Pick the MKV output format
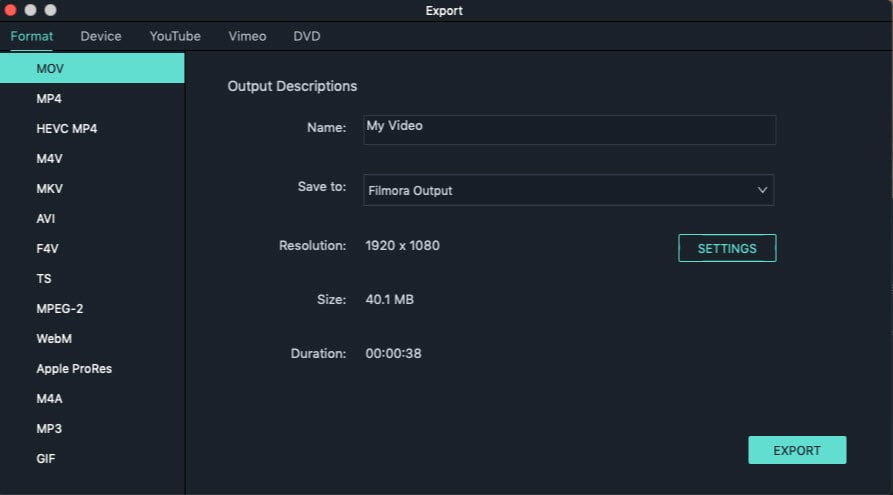This screenshot has height=495, width=893. 50,189
